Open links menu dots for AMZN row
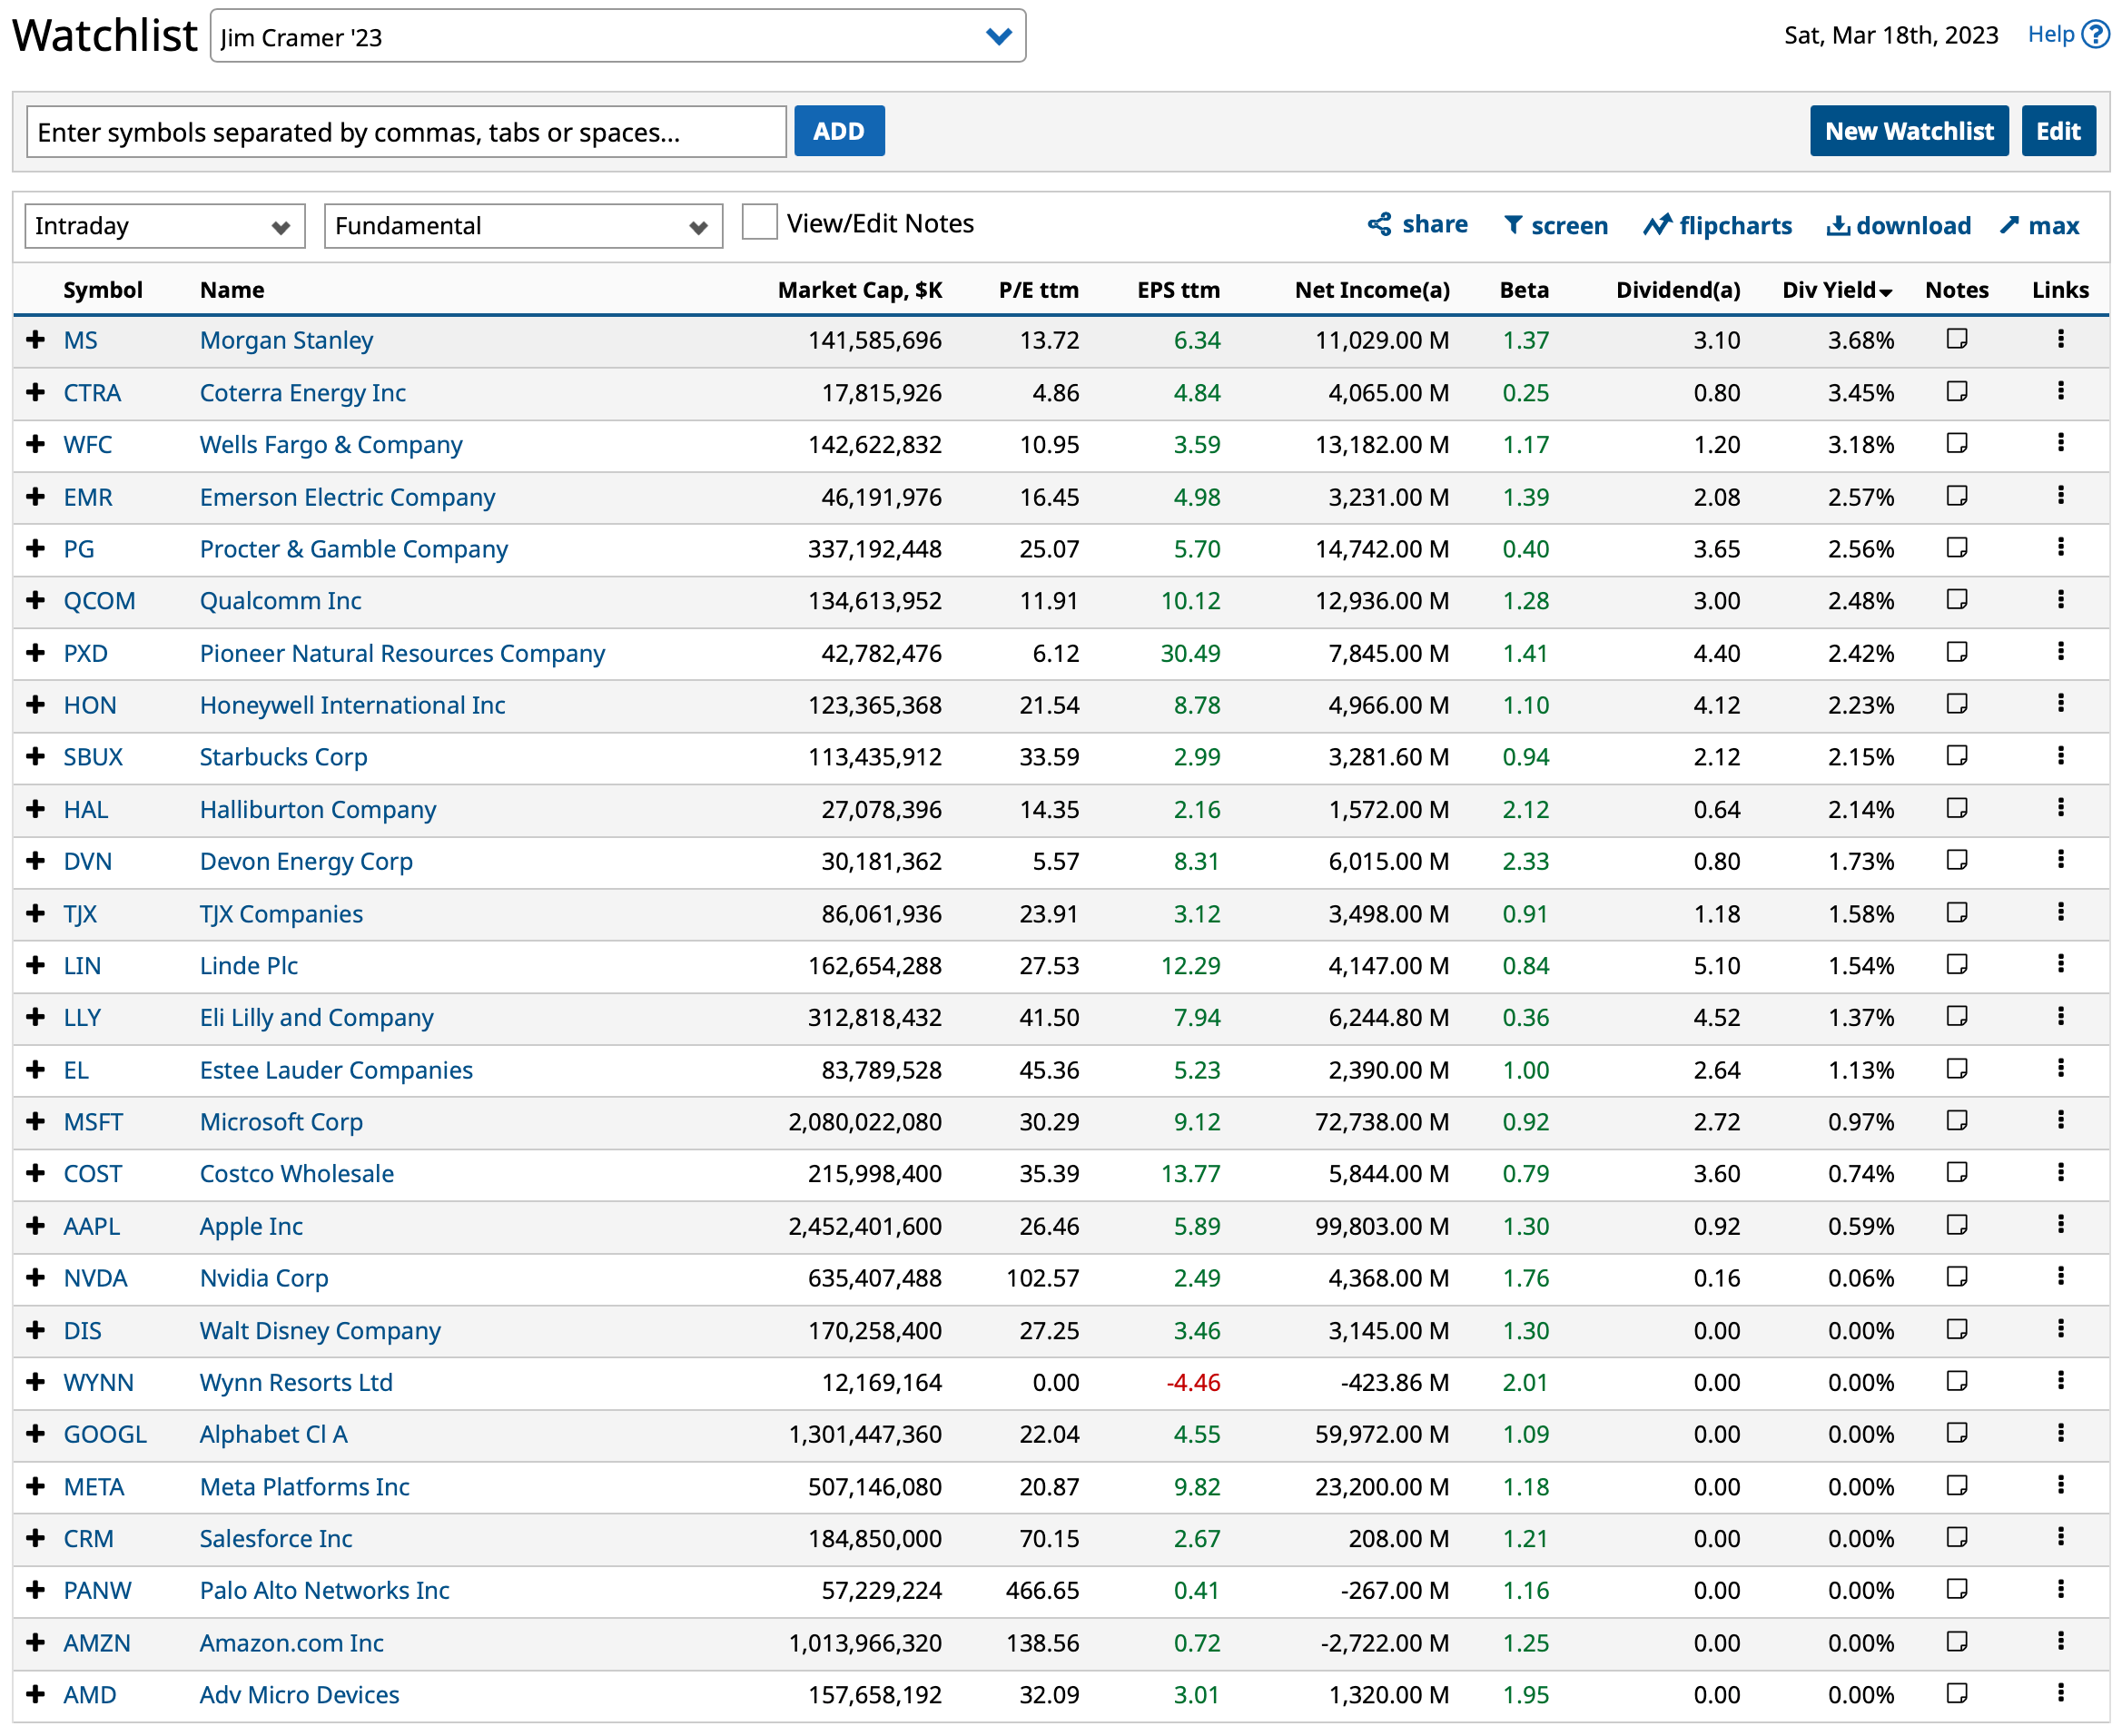 2060,1642
